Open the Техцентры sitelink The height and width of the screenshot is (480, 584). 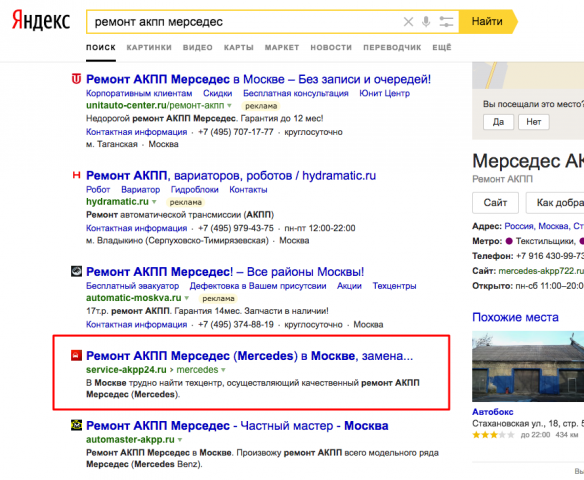tap(394, 286)
